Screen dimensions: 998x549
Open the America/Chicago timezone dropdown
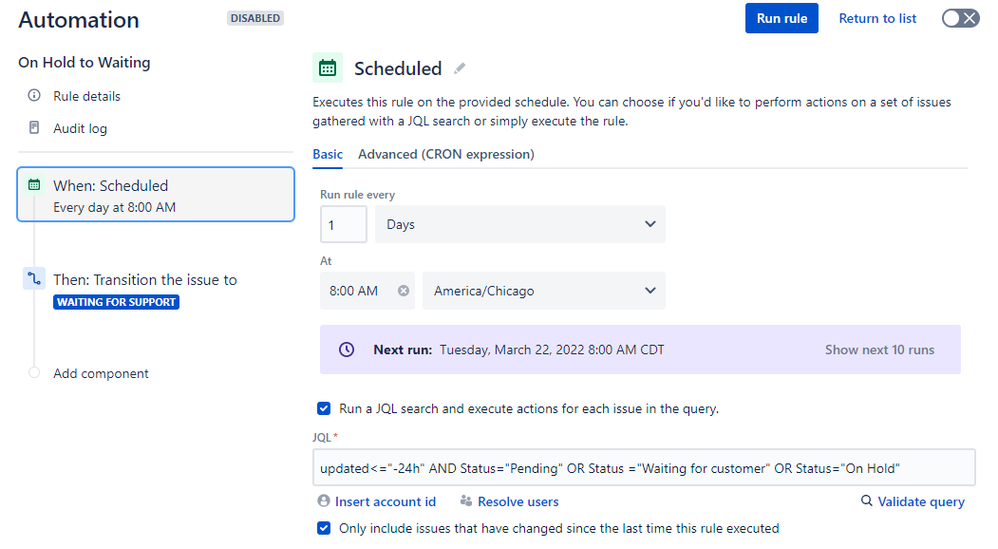544,291
